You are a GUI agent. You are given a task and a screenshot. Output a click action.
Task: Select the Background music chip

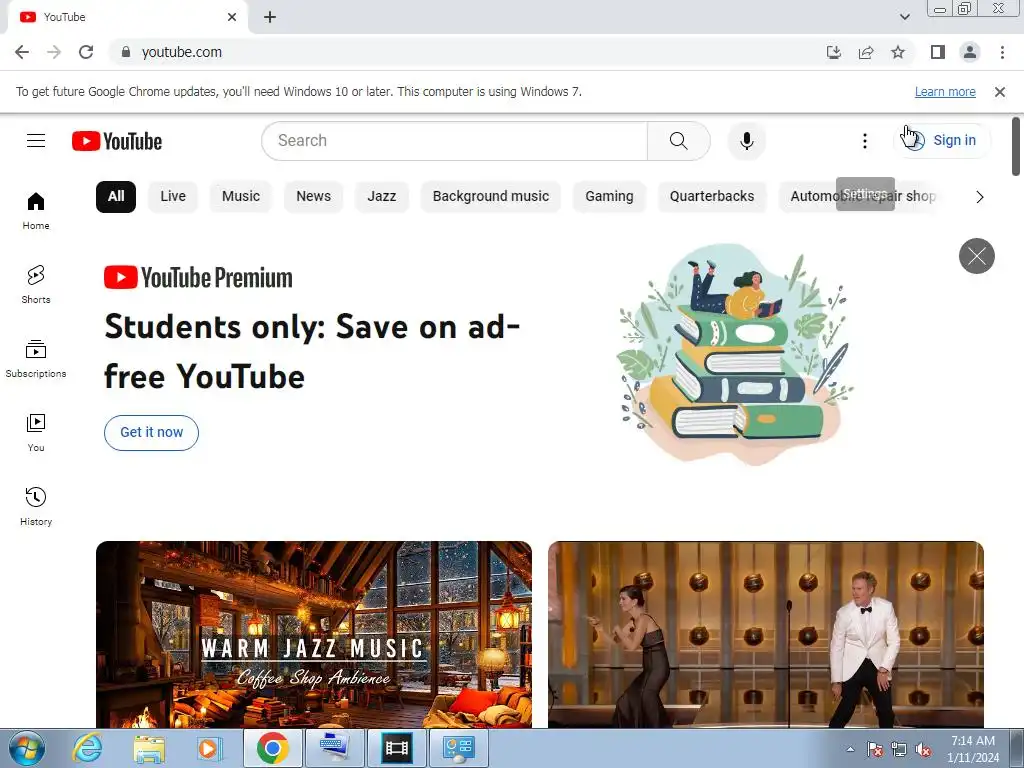490,197
